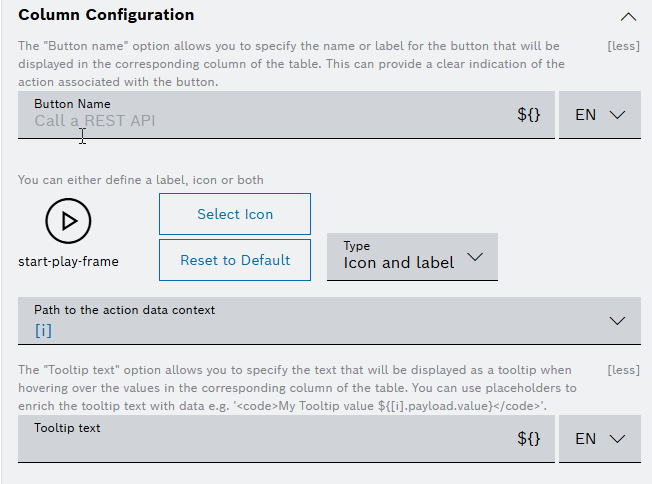Click the chevron arrow in the Type selector
Viewport: 652px width, 484px height.
click(475, 257)
